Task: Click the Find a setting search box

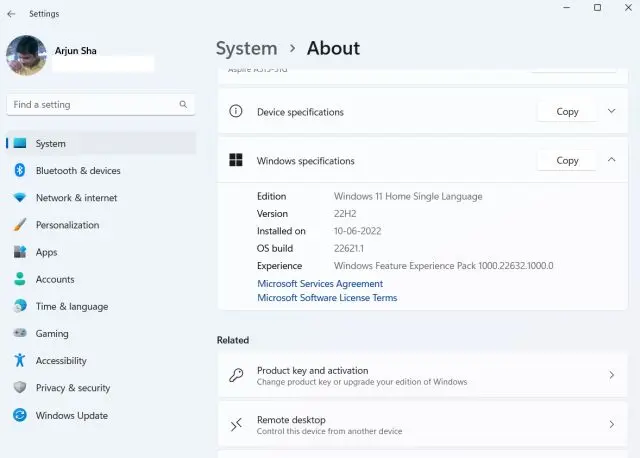Action: pos(100,105)
